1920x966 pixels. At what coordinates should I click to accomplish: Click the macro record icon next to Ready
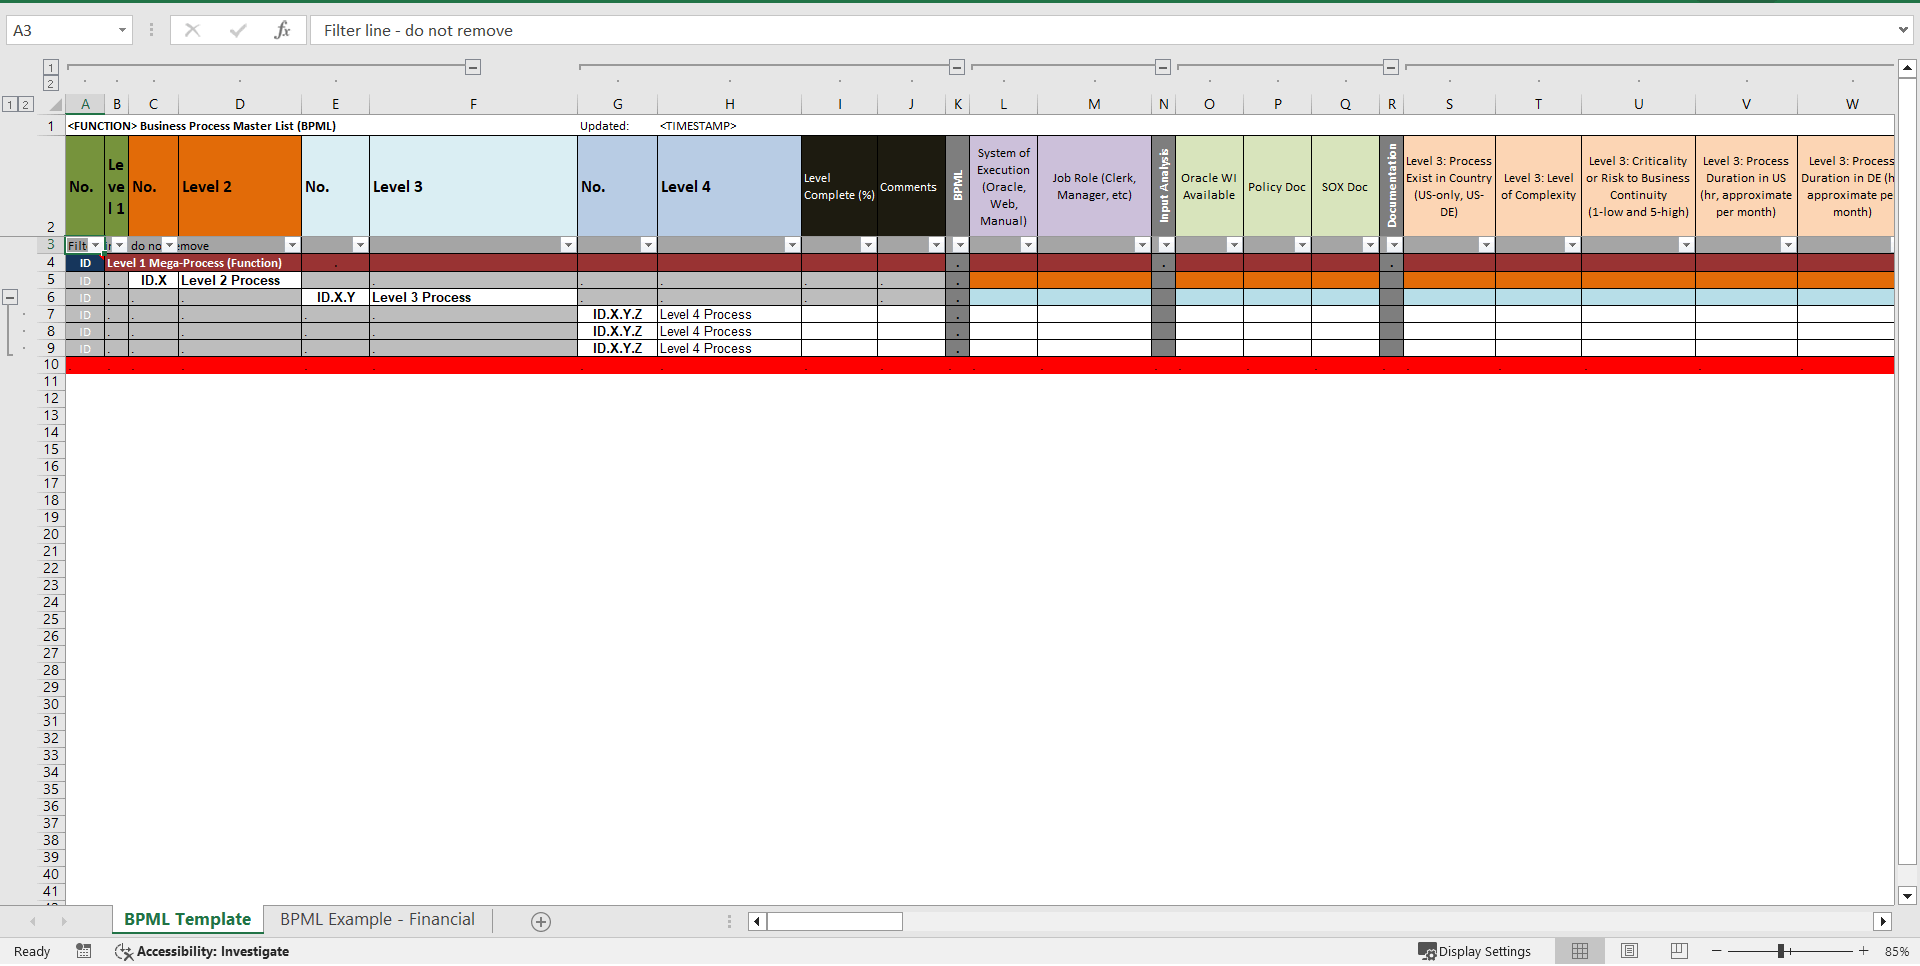(x=84, y=951)
